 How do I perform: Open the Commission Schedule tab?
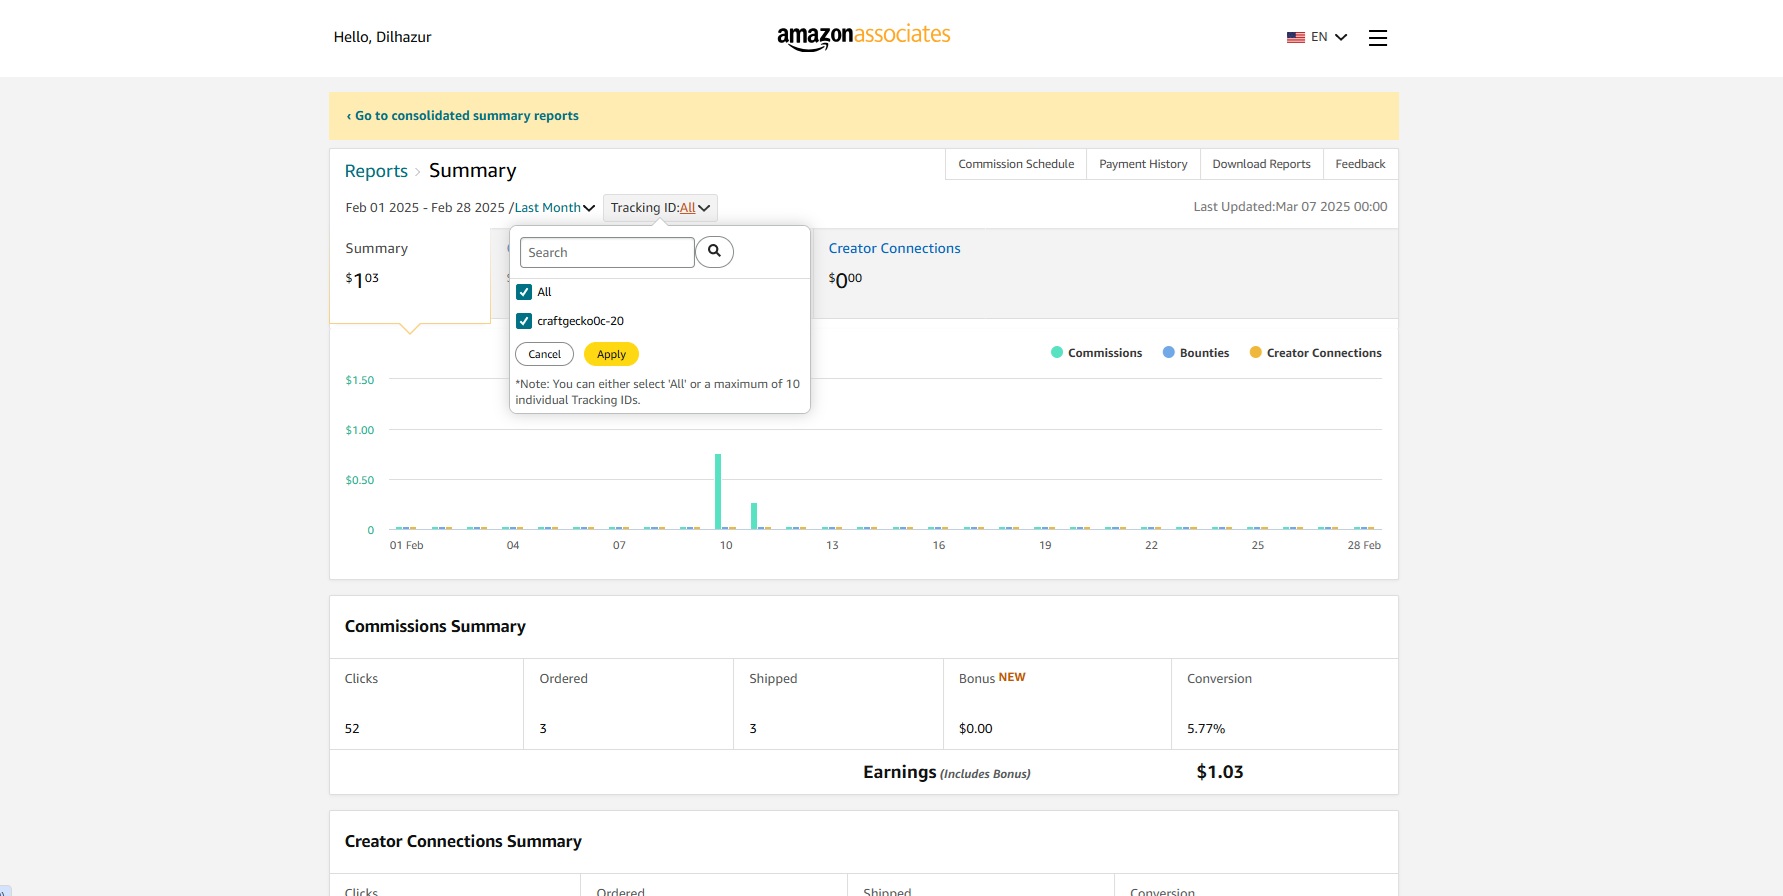1016,164
